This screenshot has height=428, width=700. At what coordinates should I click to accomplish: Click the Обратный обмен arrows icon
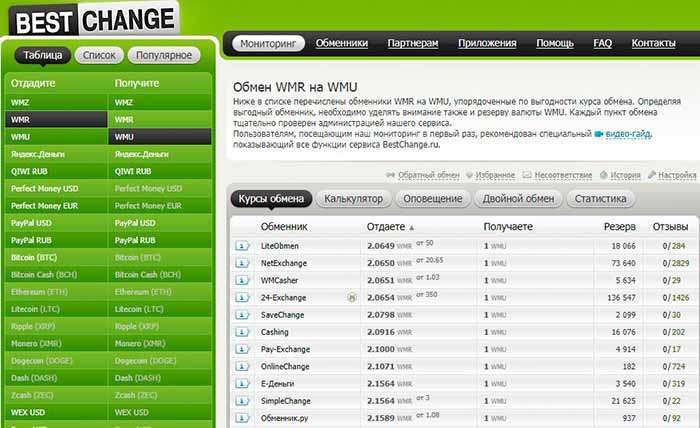pos(391,175)
